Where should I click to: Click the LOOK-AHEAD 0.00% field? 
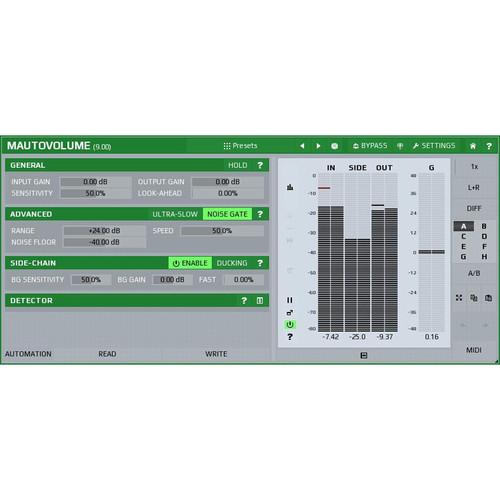click(228, 193)
